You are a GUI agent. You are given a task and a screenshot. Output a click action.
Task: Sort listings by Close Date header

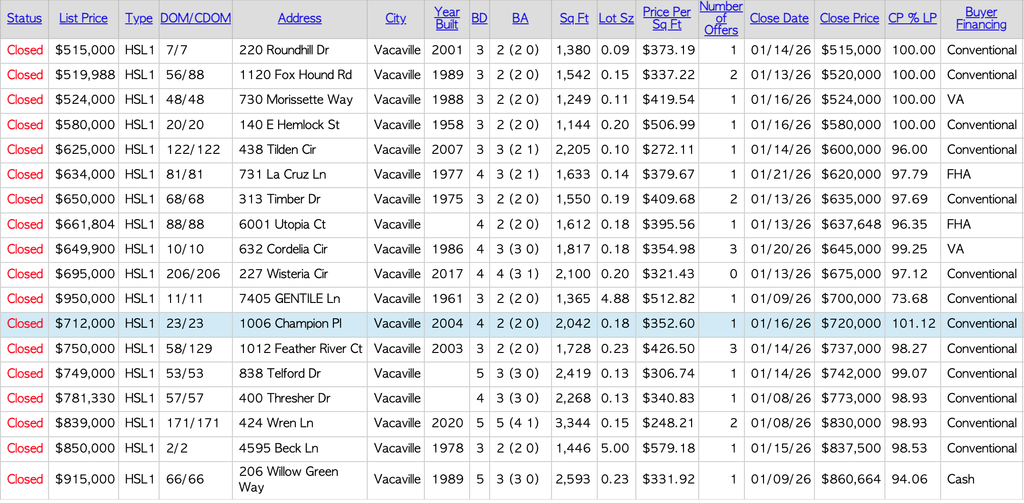point(778,19)
